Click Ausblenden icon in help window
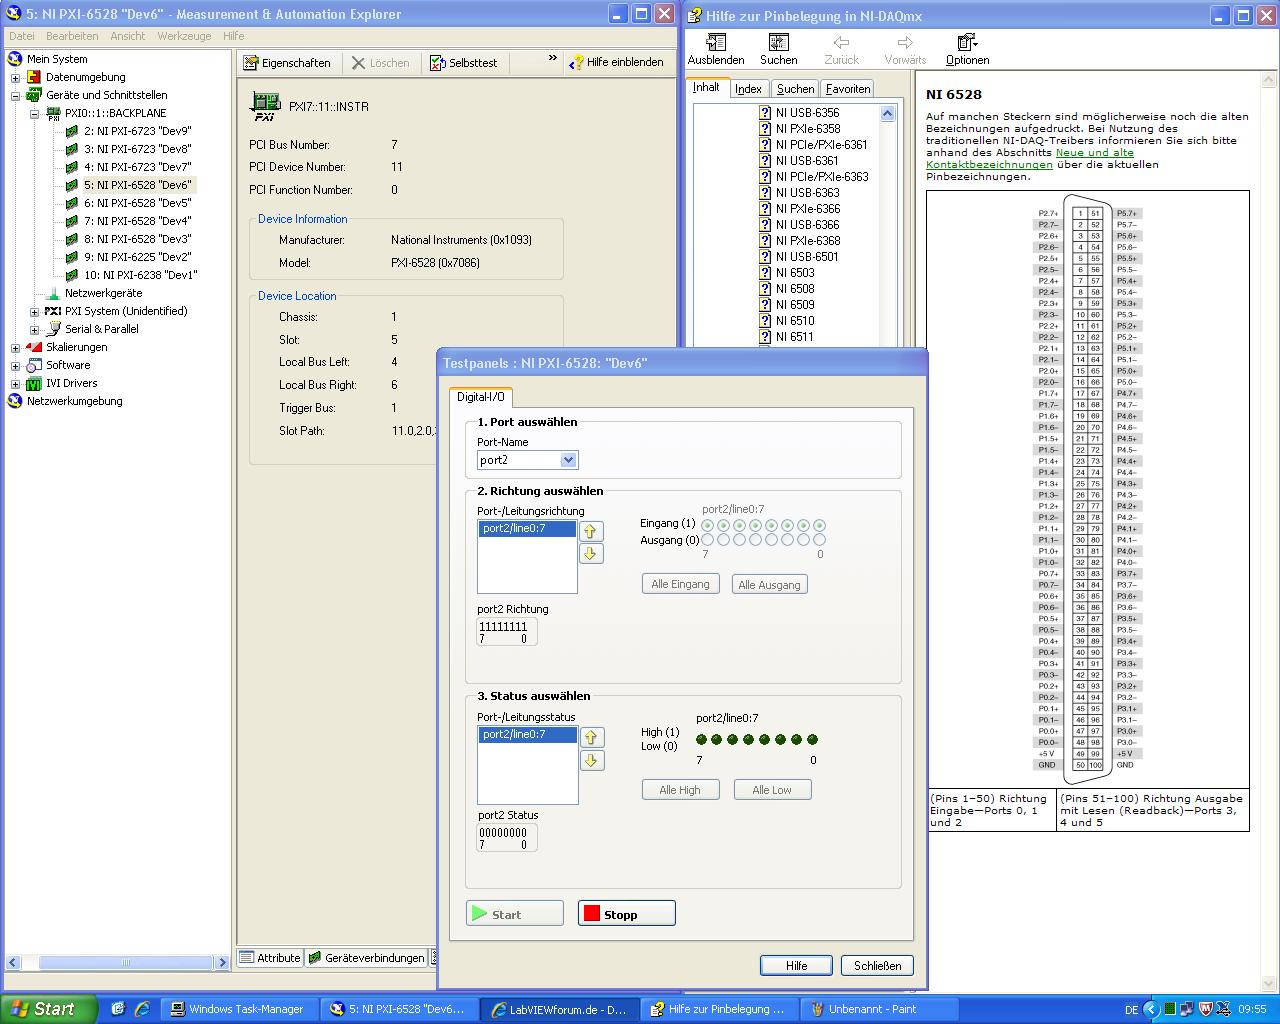Screen dimensions: 1280x1024 (716, 42)
